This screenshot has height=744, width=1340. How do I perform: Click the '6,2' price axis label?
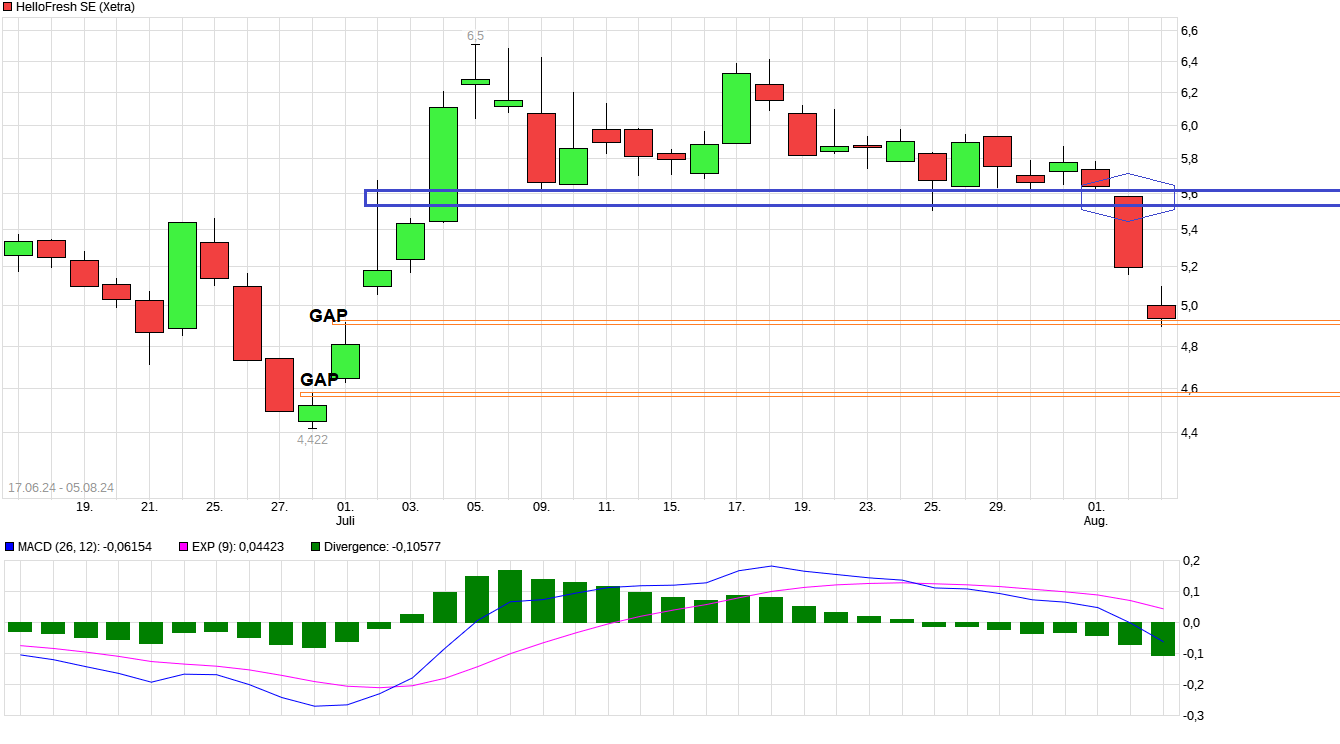tap(1189, 93)
